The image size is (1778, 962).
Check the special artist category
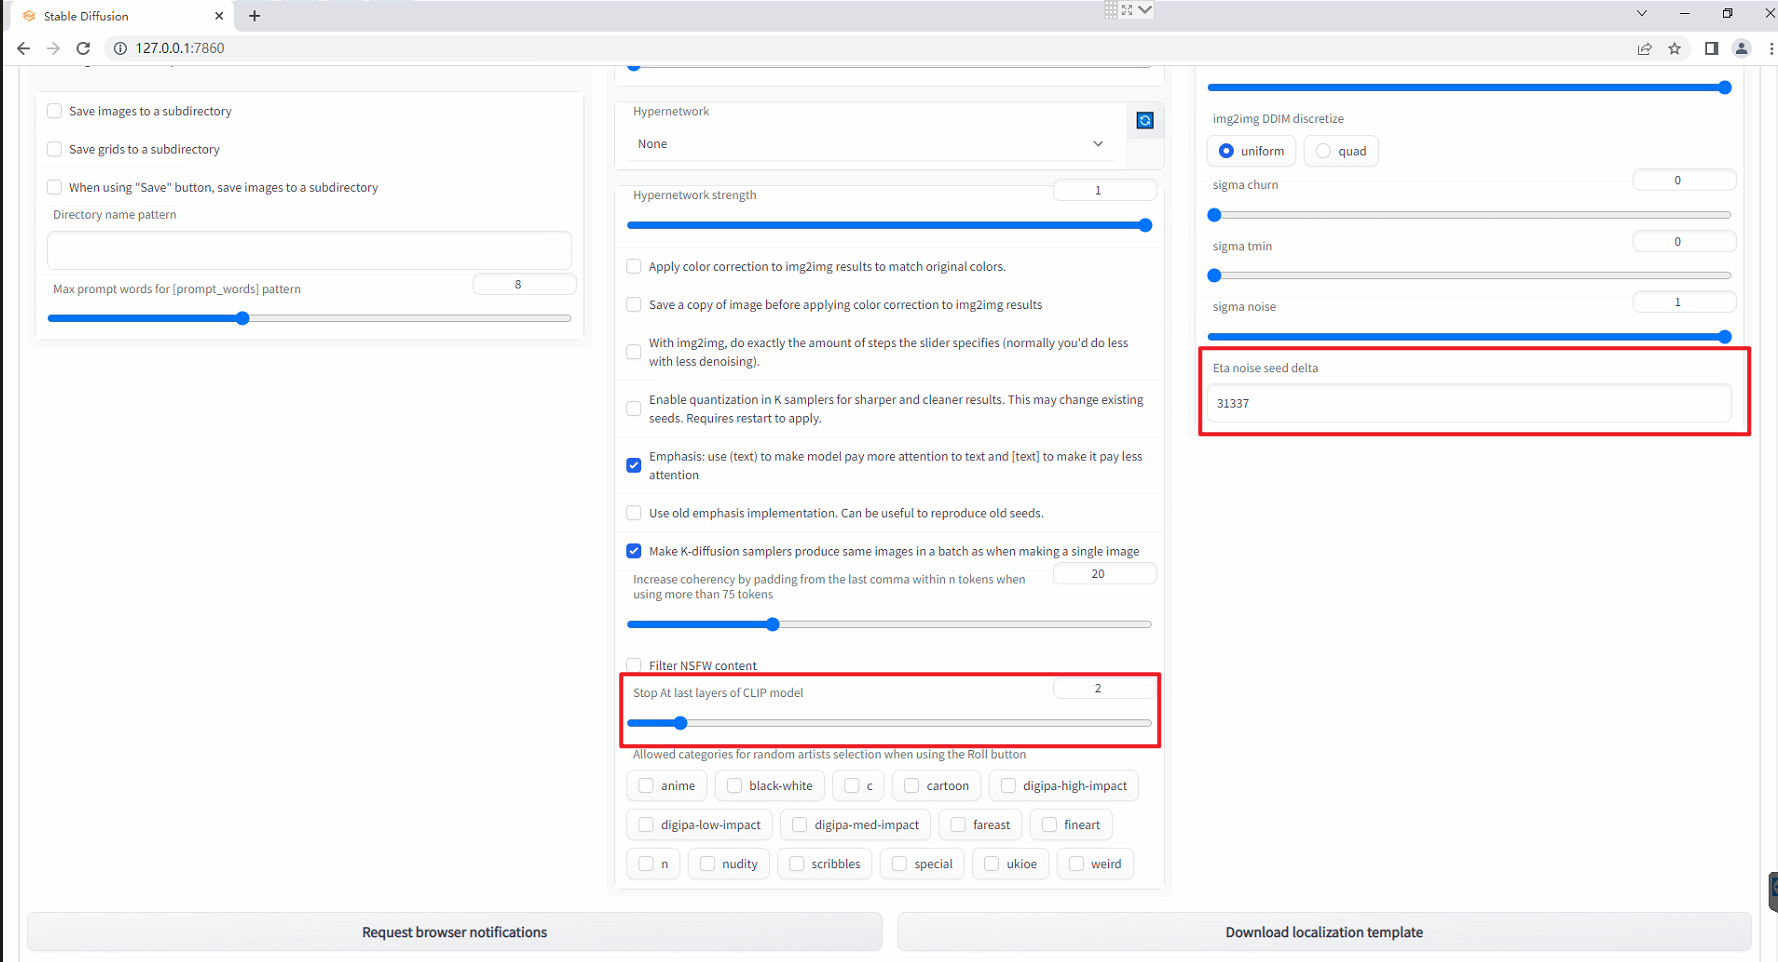(x=922, y=864)
